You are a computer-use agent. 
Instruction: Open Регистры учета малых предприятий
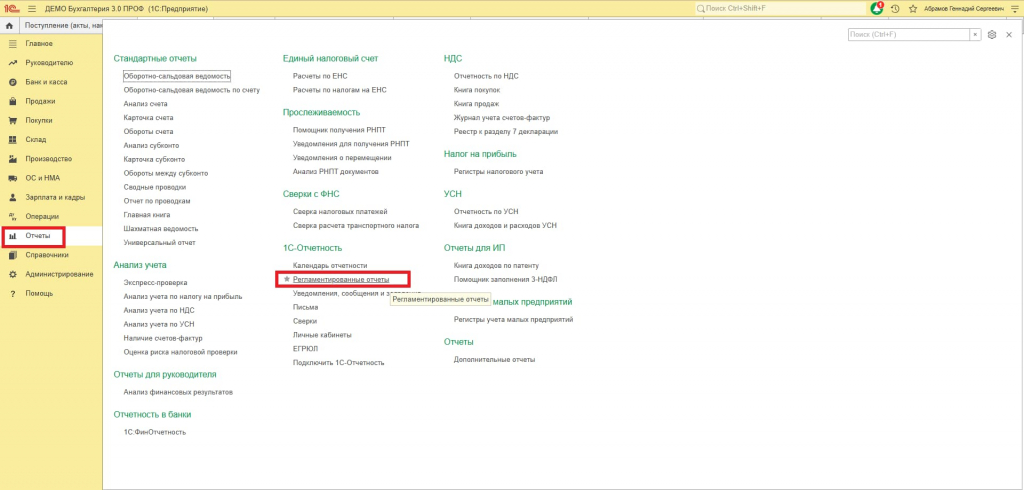(513, 319)
